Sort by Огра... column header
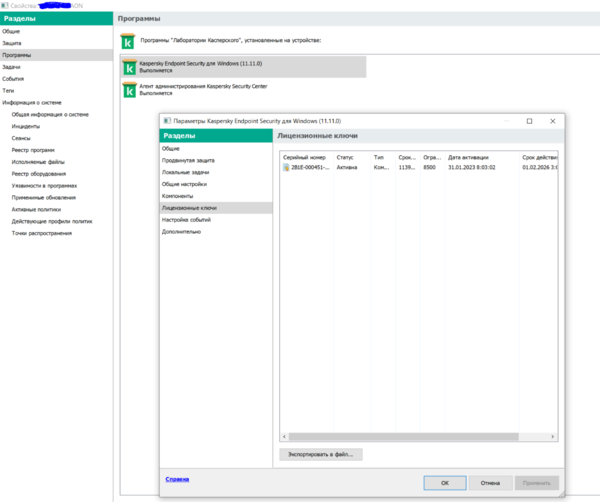This screenshot has width=600, height=502. point(432,157)
